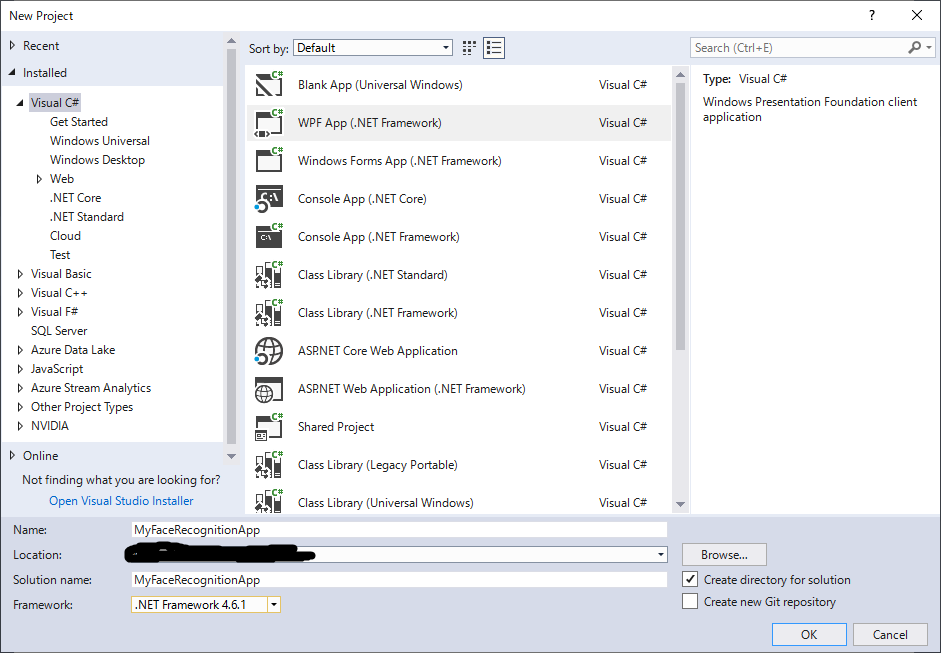Collapse the Visual C# node
Screen dimensions: 941x653
pyautogui.click(x=20, y=103)
